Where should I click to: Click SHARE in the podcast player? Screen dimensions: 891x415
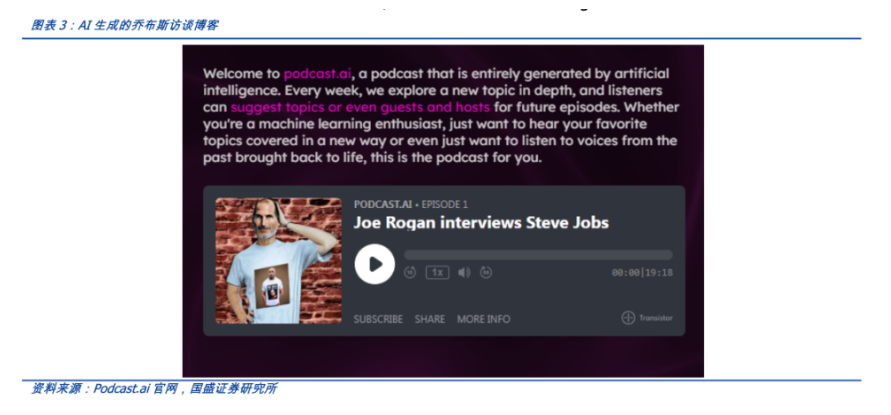[430, 319]
